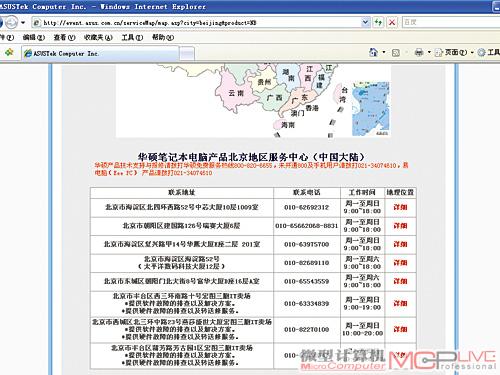The image size is (500, 375).
Task: Open the 页面(P) toolbar menu
Action: point(454,52)
